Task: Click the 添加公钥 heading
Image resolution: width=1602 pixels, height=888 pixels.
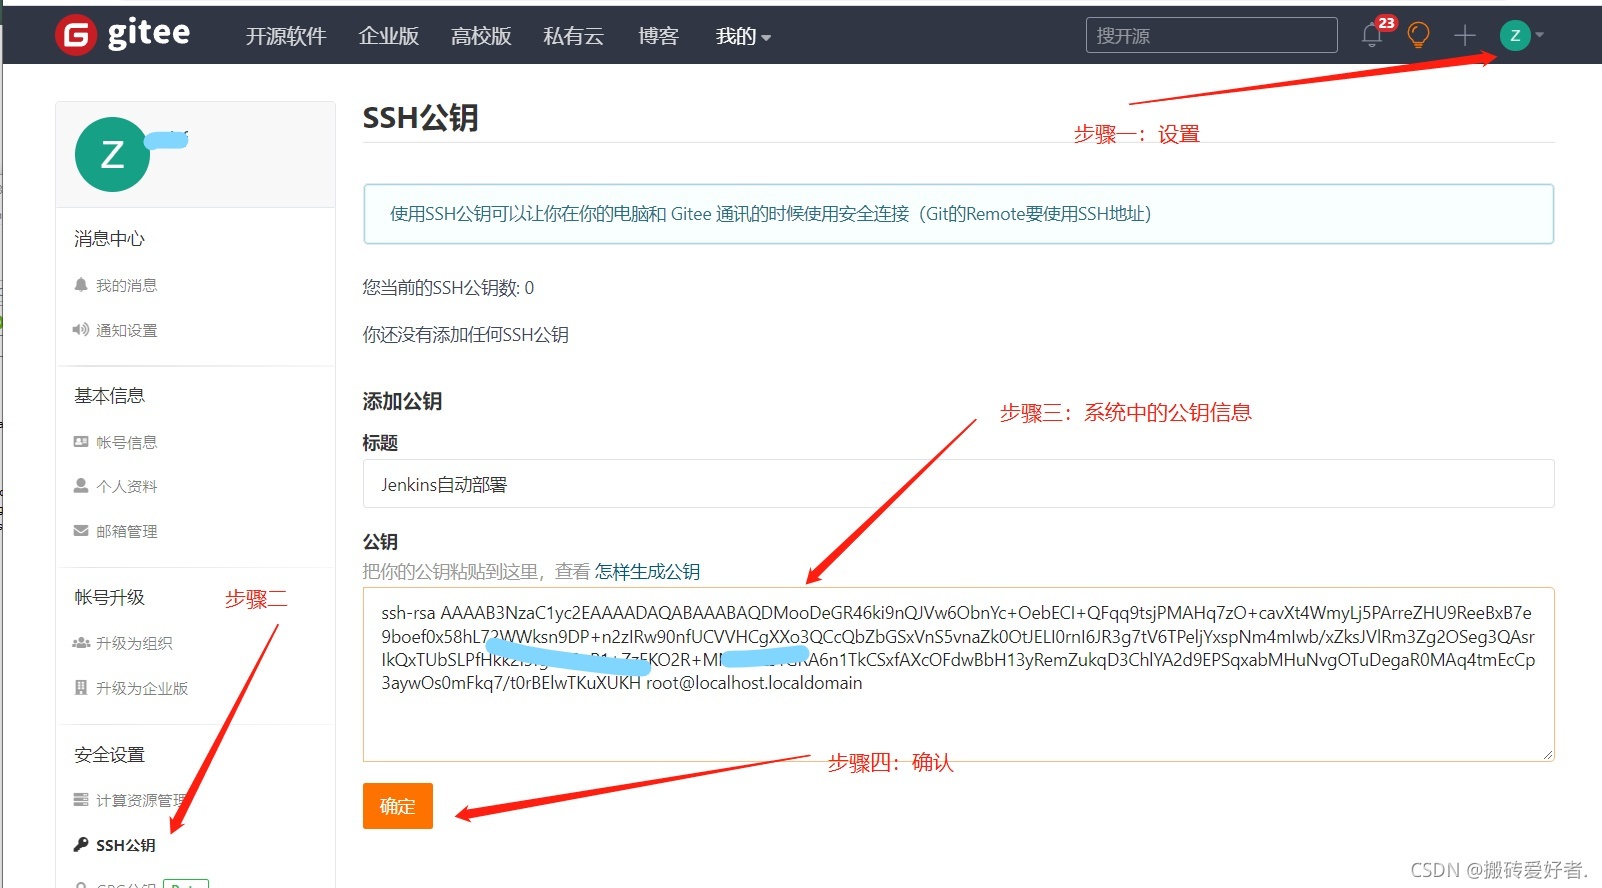Action: pyautogui.click(x=402, y=402)
